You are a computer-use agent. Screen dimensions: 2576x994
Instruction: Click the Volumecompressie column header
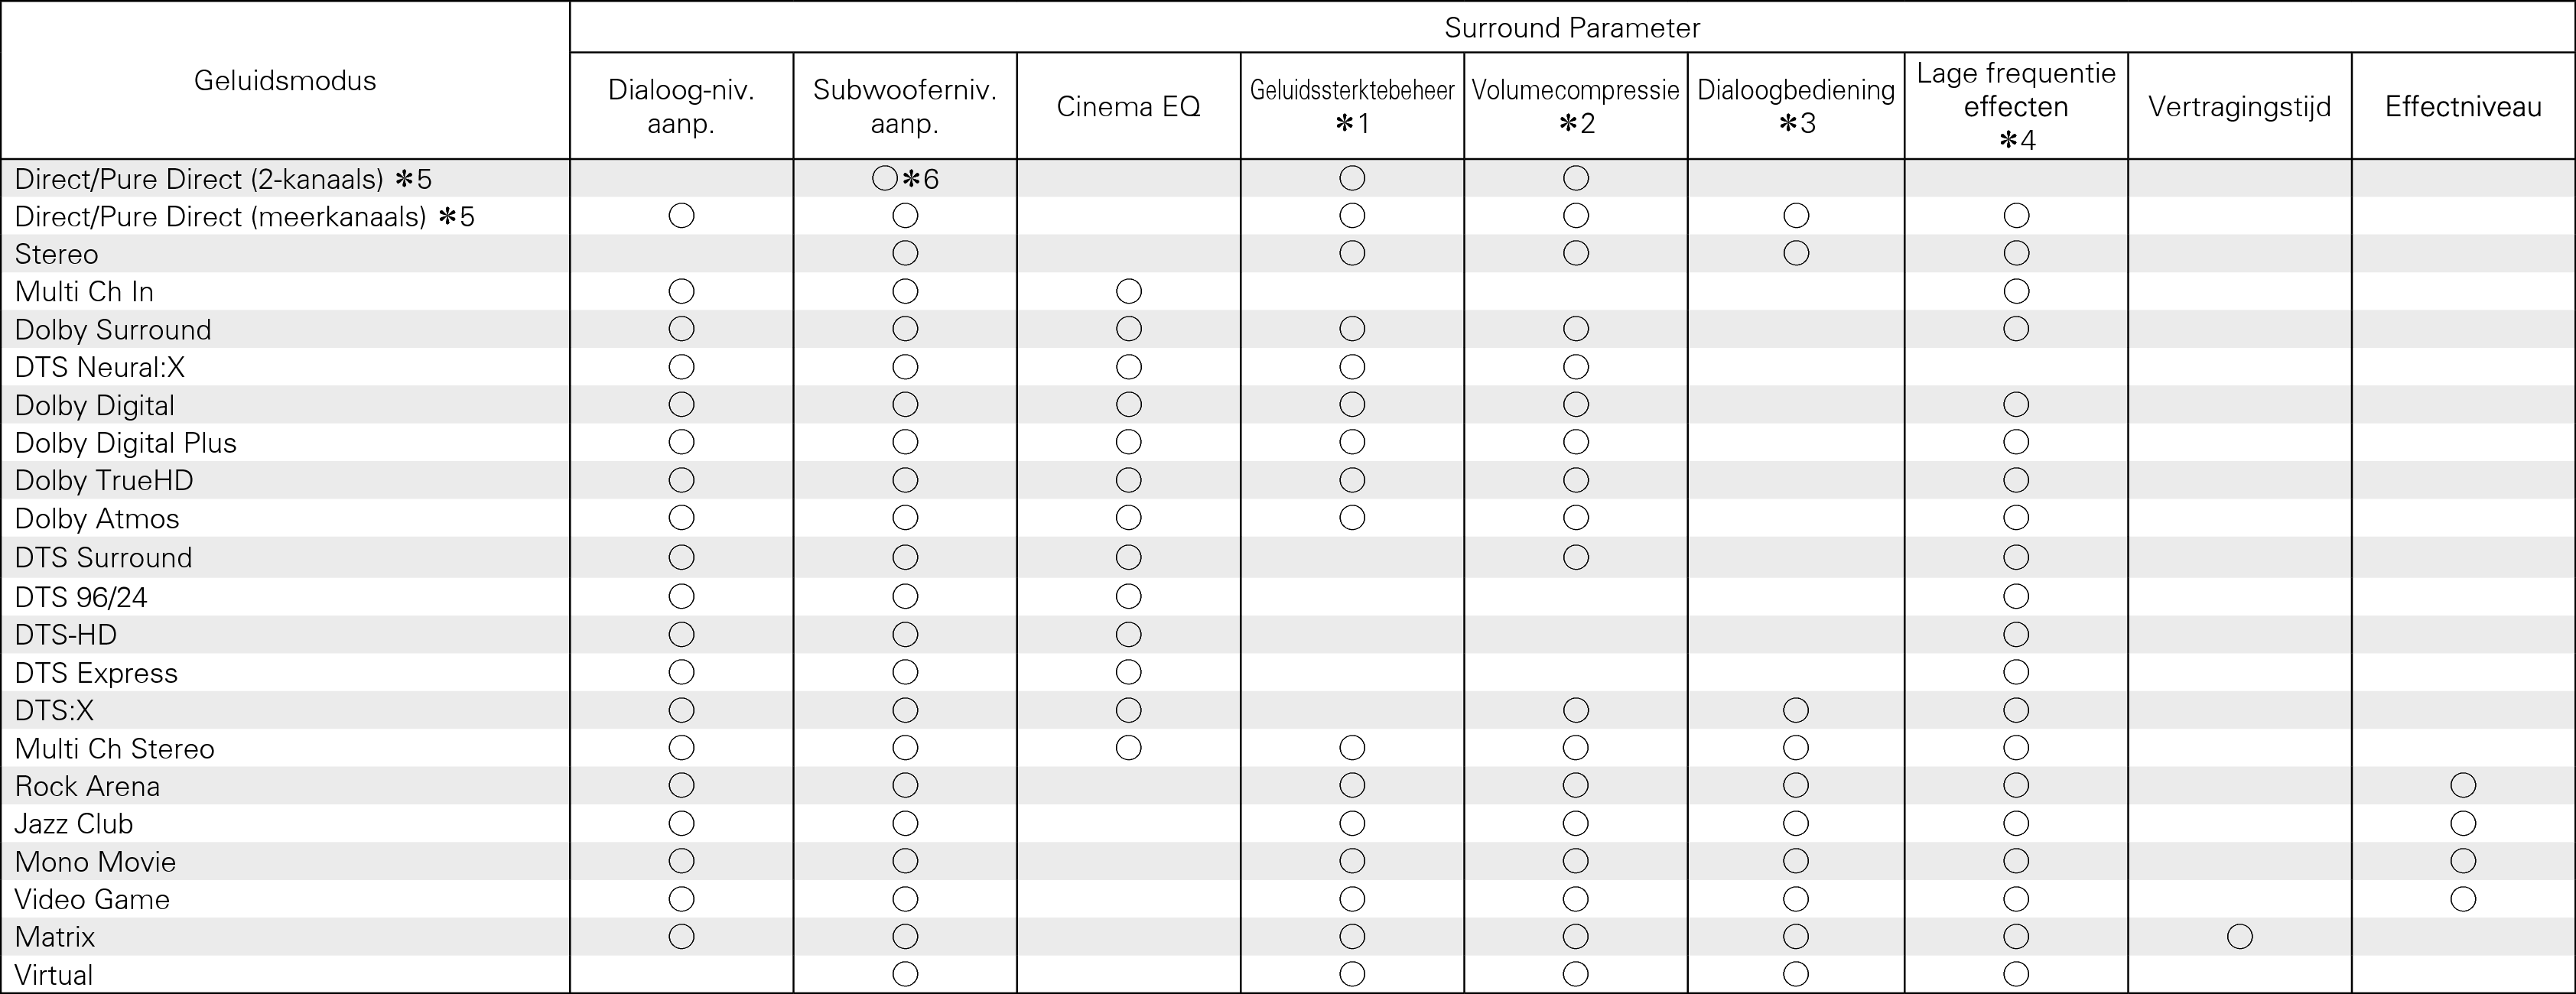click(1575, 91)
